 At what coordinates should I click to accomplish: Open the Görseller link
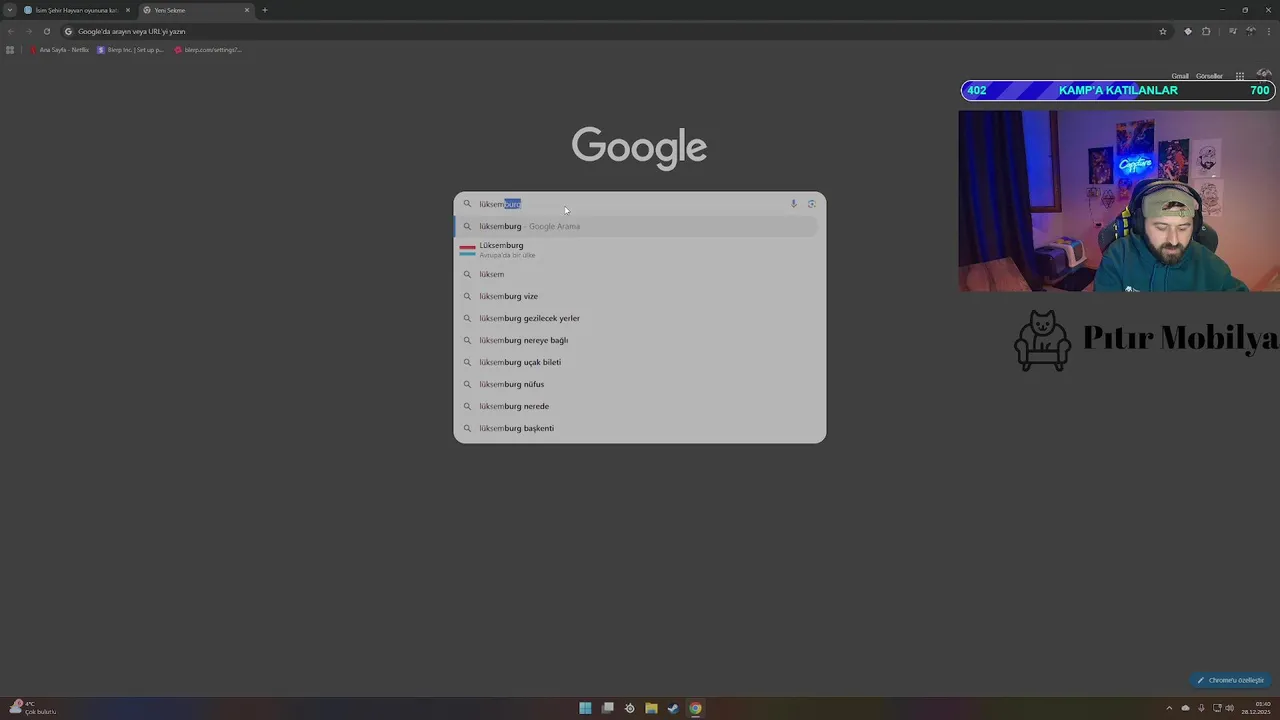tap(1209, 76)
